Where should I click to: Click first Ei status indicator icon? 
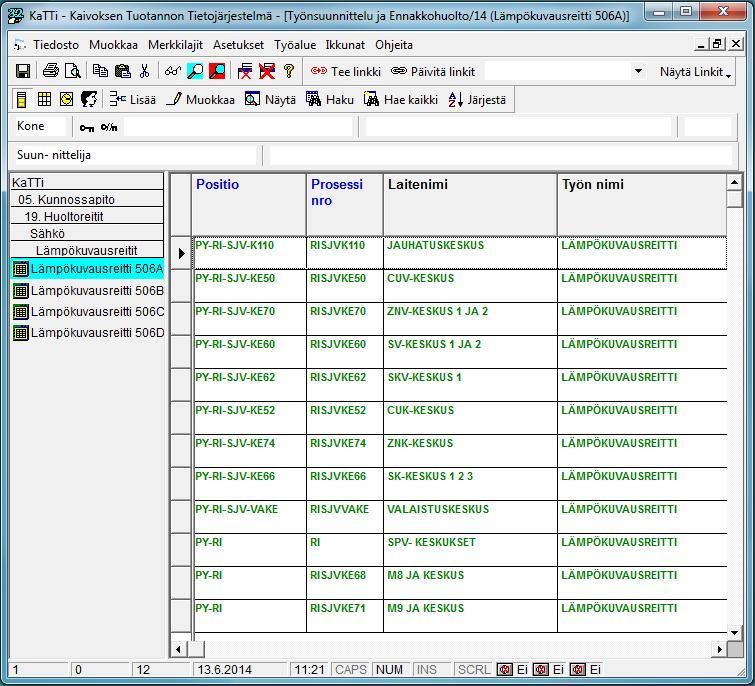point(504,670)
